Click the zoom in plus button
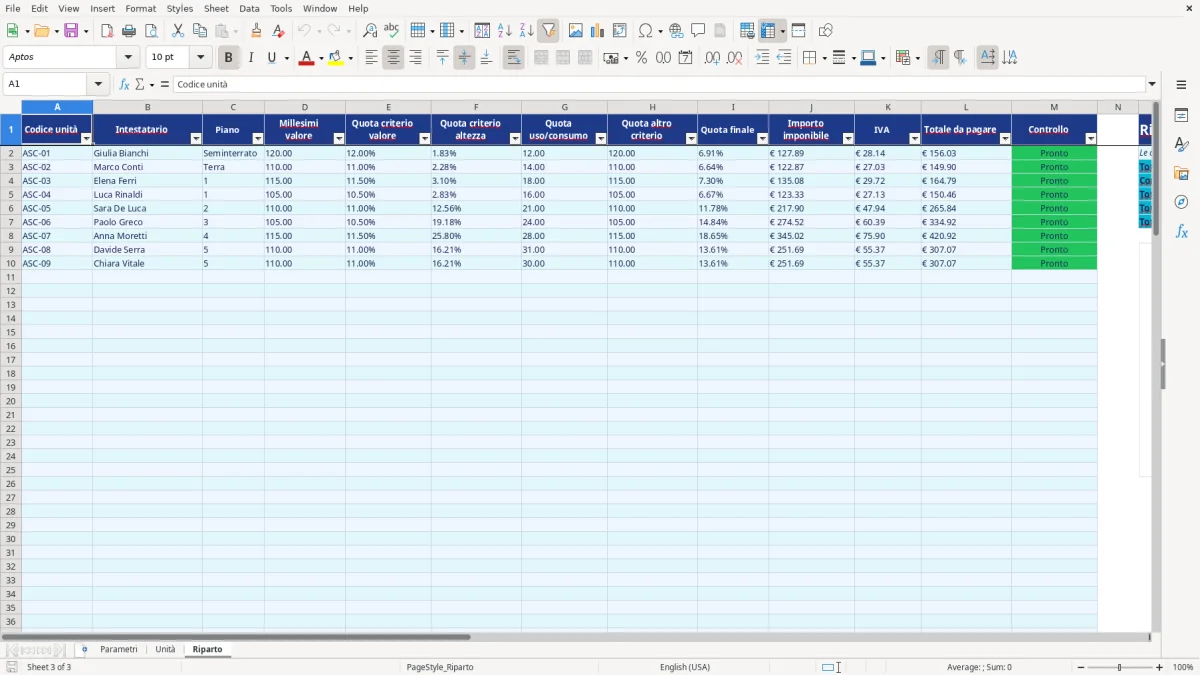 (x=1159, y=667)
